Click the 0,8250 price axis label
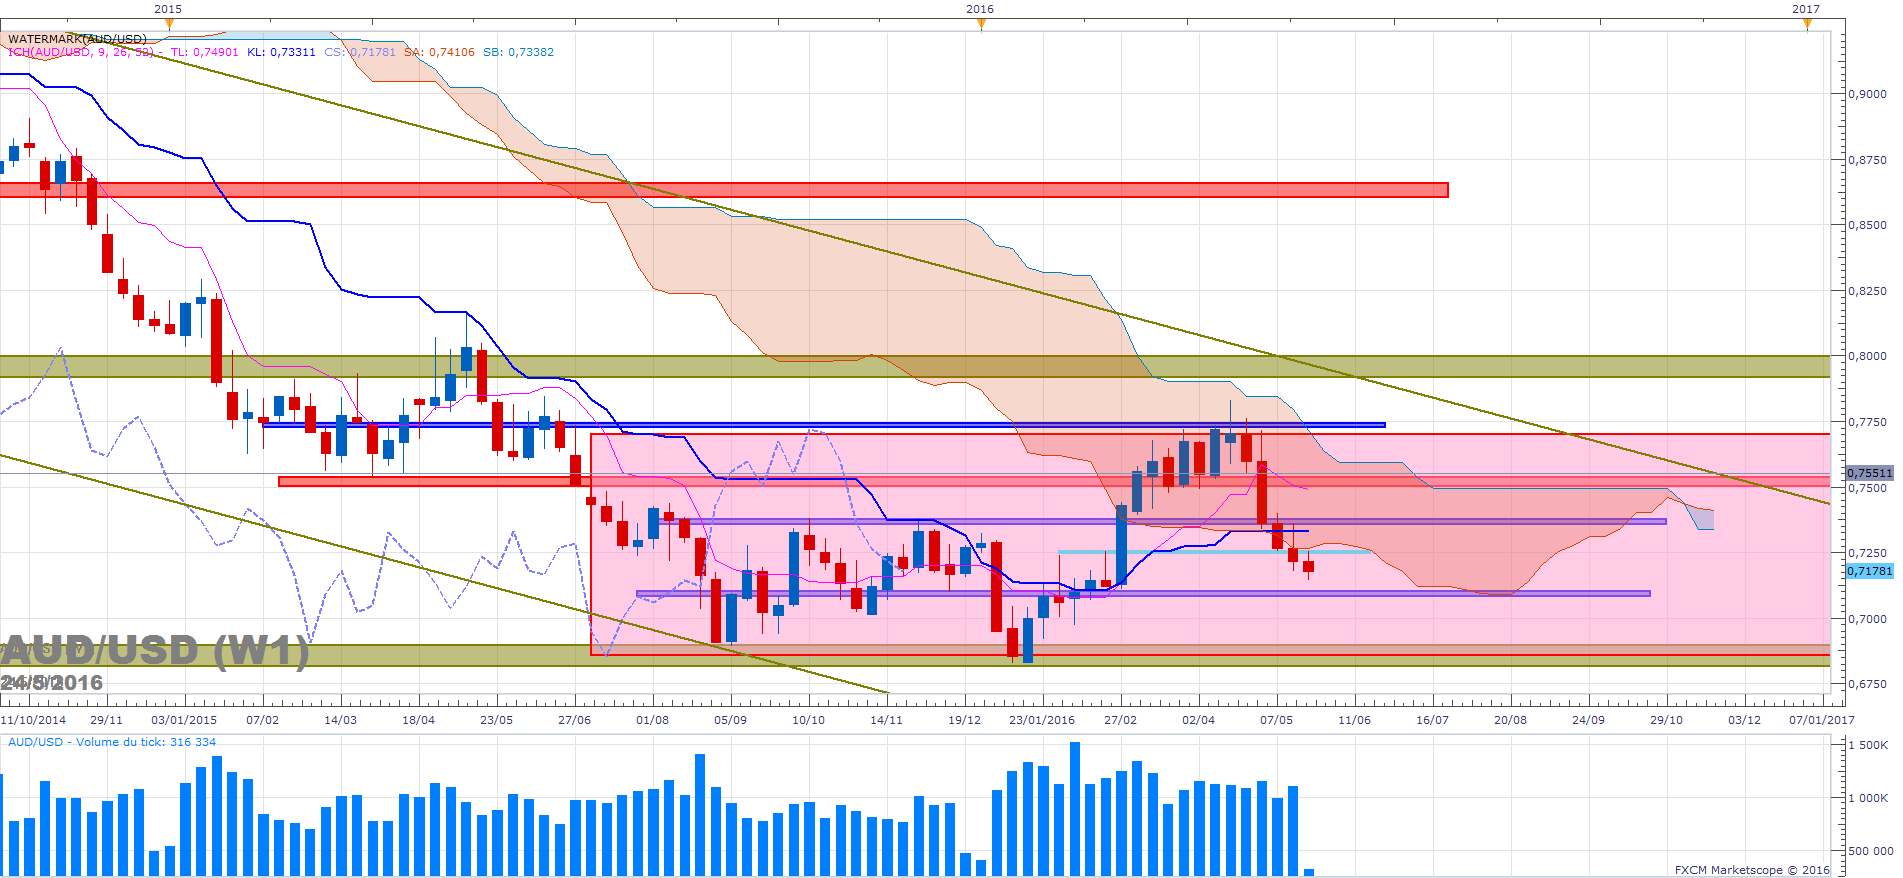Viewport: 1903px width, 878px height. pos(1867,291)
